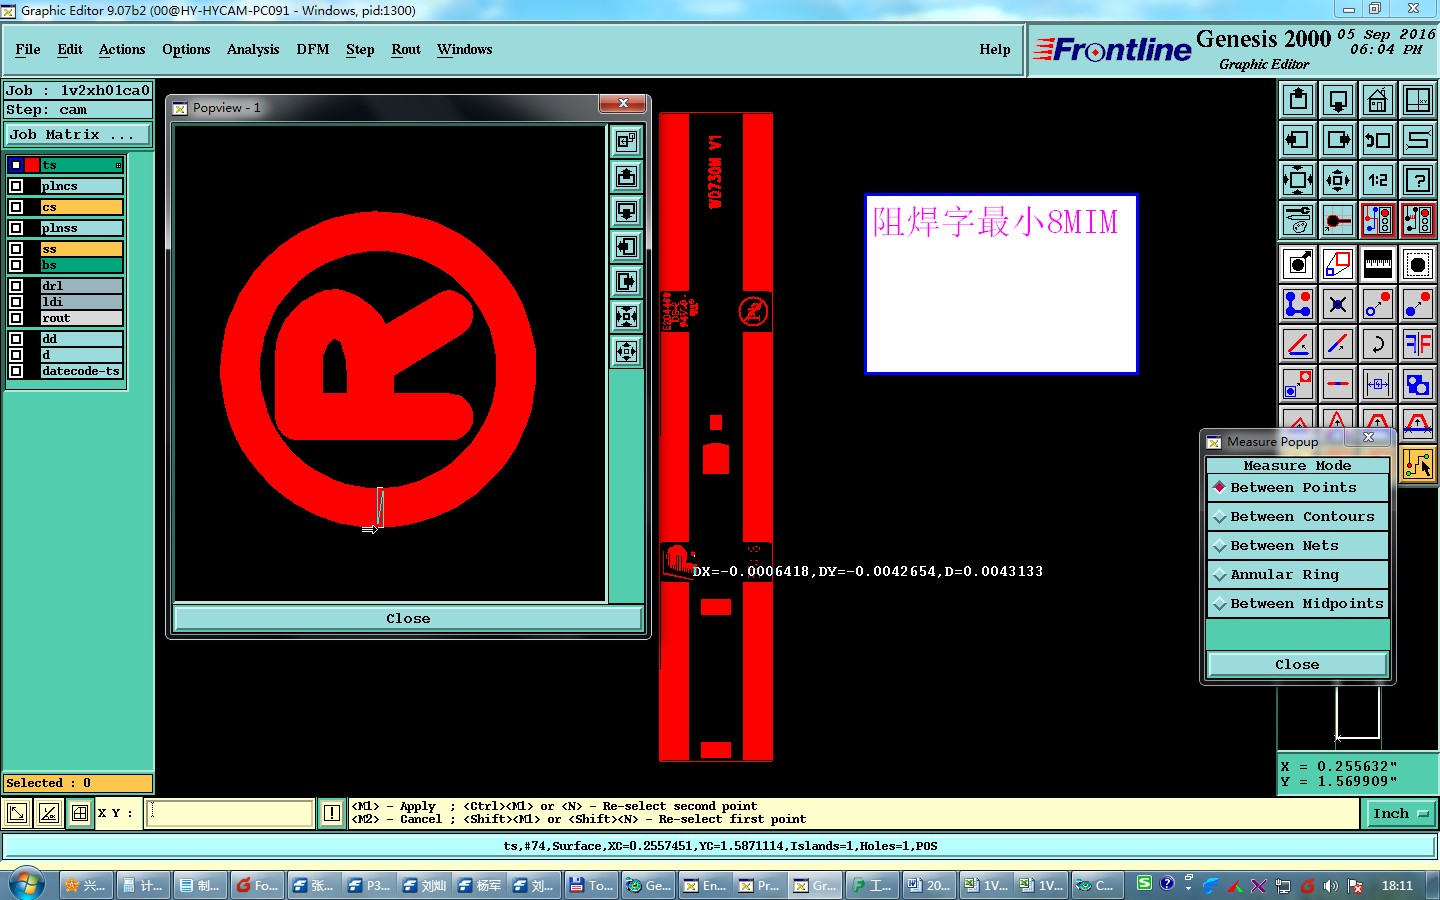Click the red ts layer color swatch
Image resolution: width=1440 pixels, height=900 pixels.
click(32, 165)
